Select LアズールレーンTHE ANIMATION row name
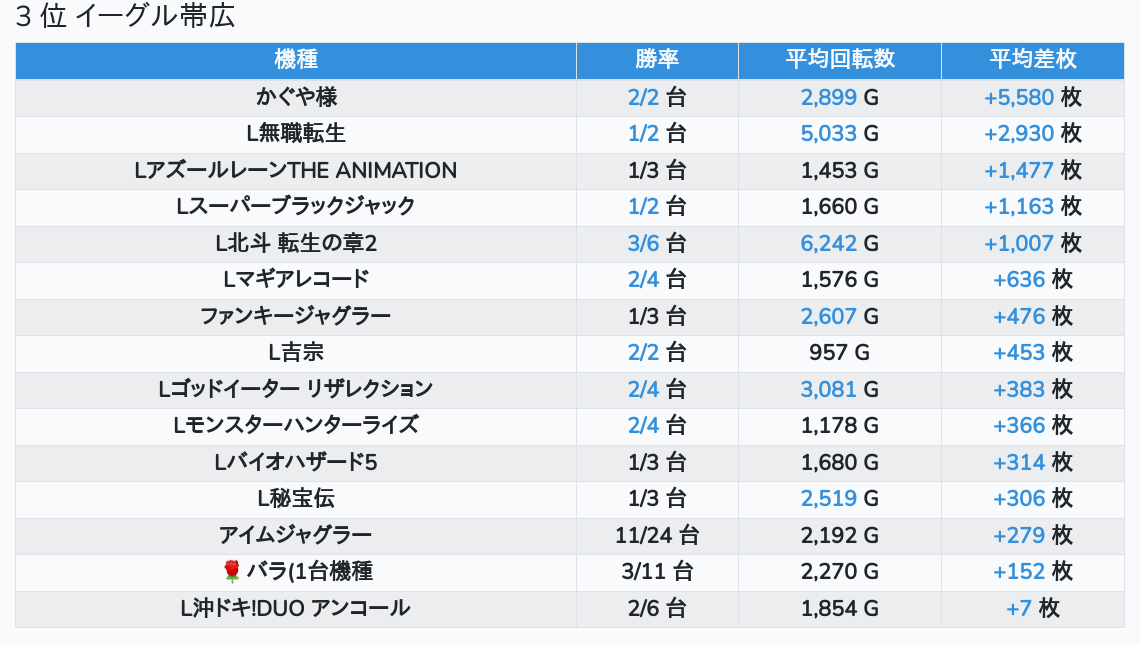1140x645 pixels. click(x=296, y=170)
